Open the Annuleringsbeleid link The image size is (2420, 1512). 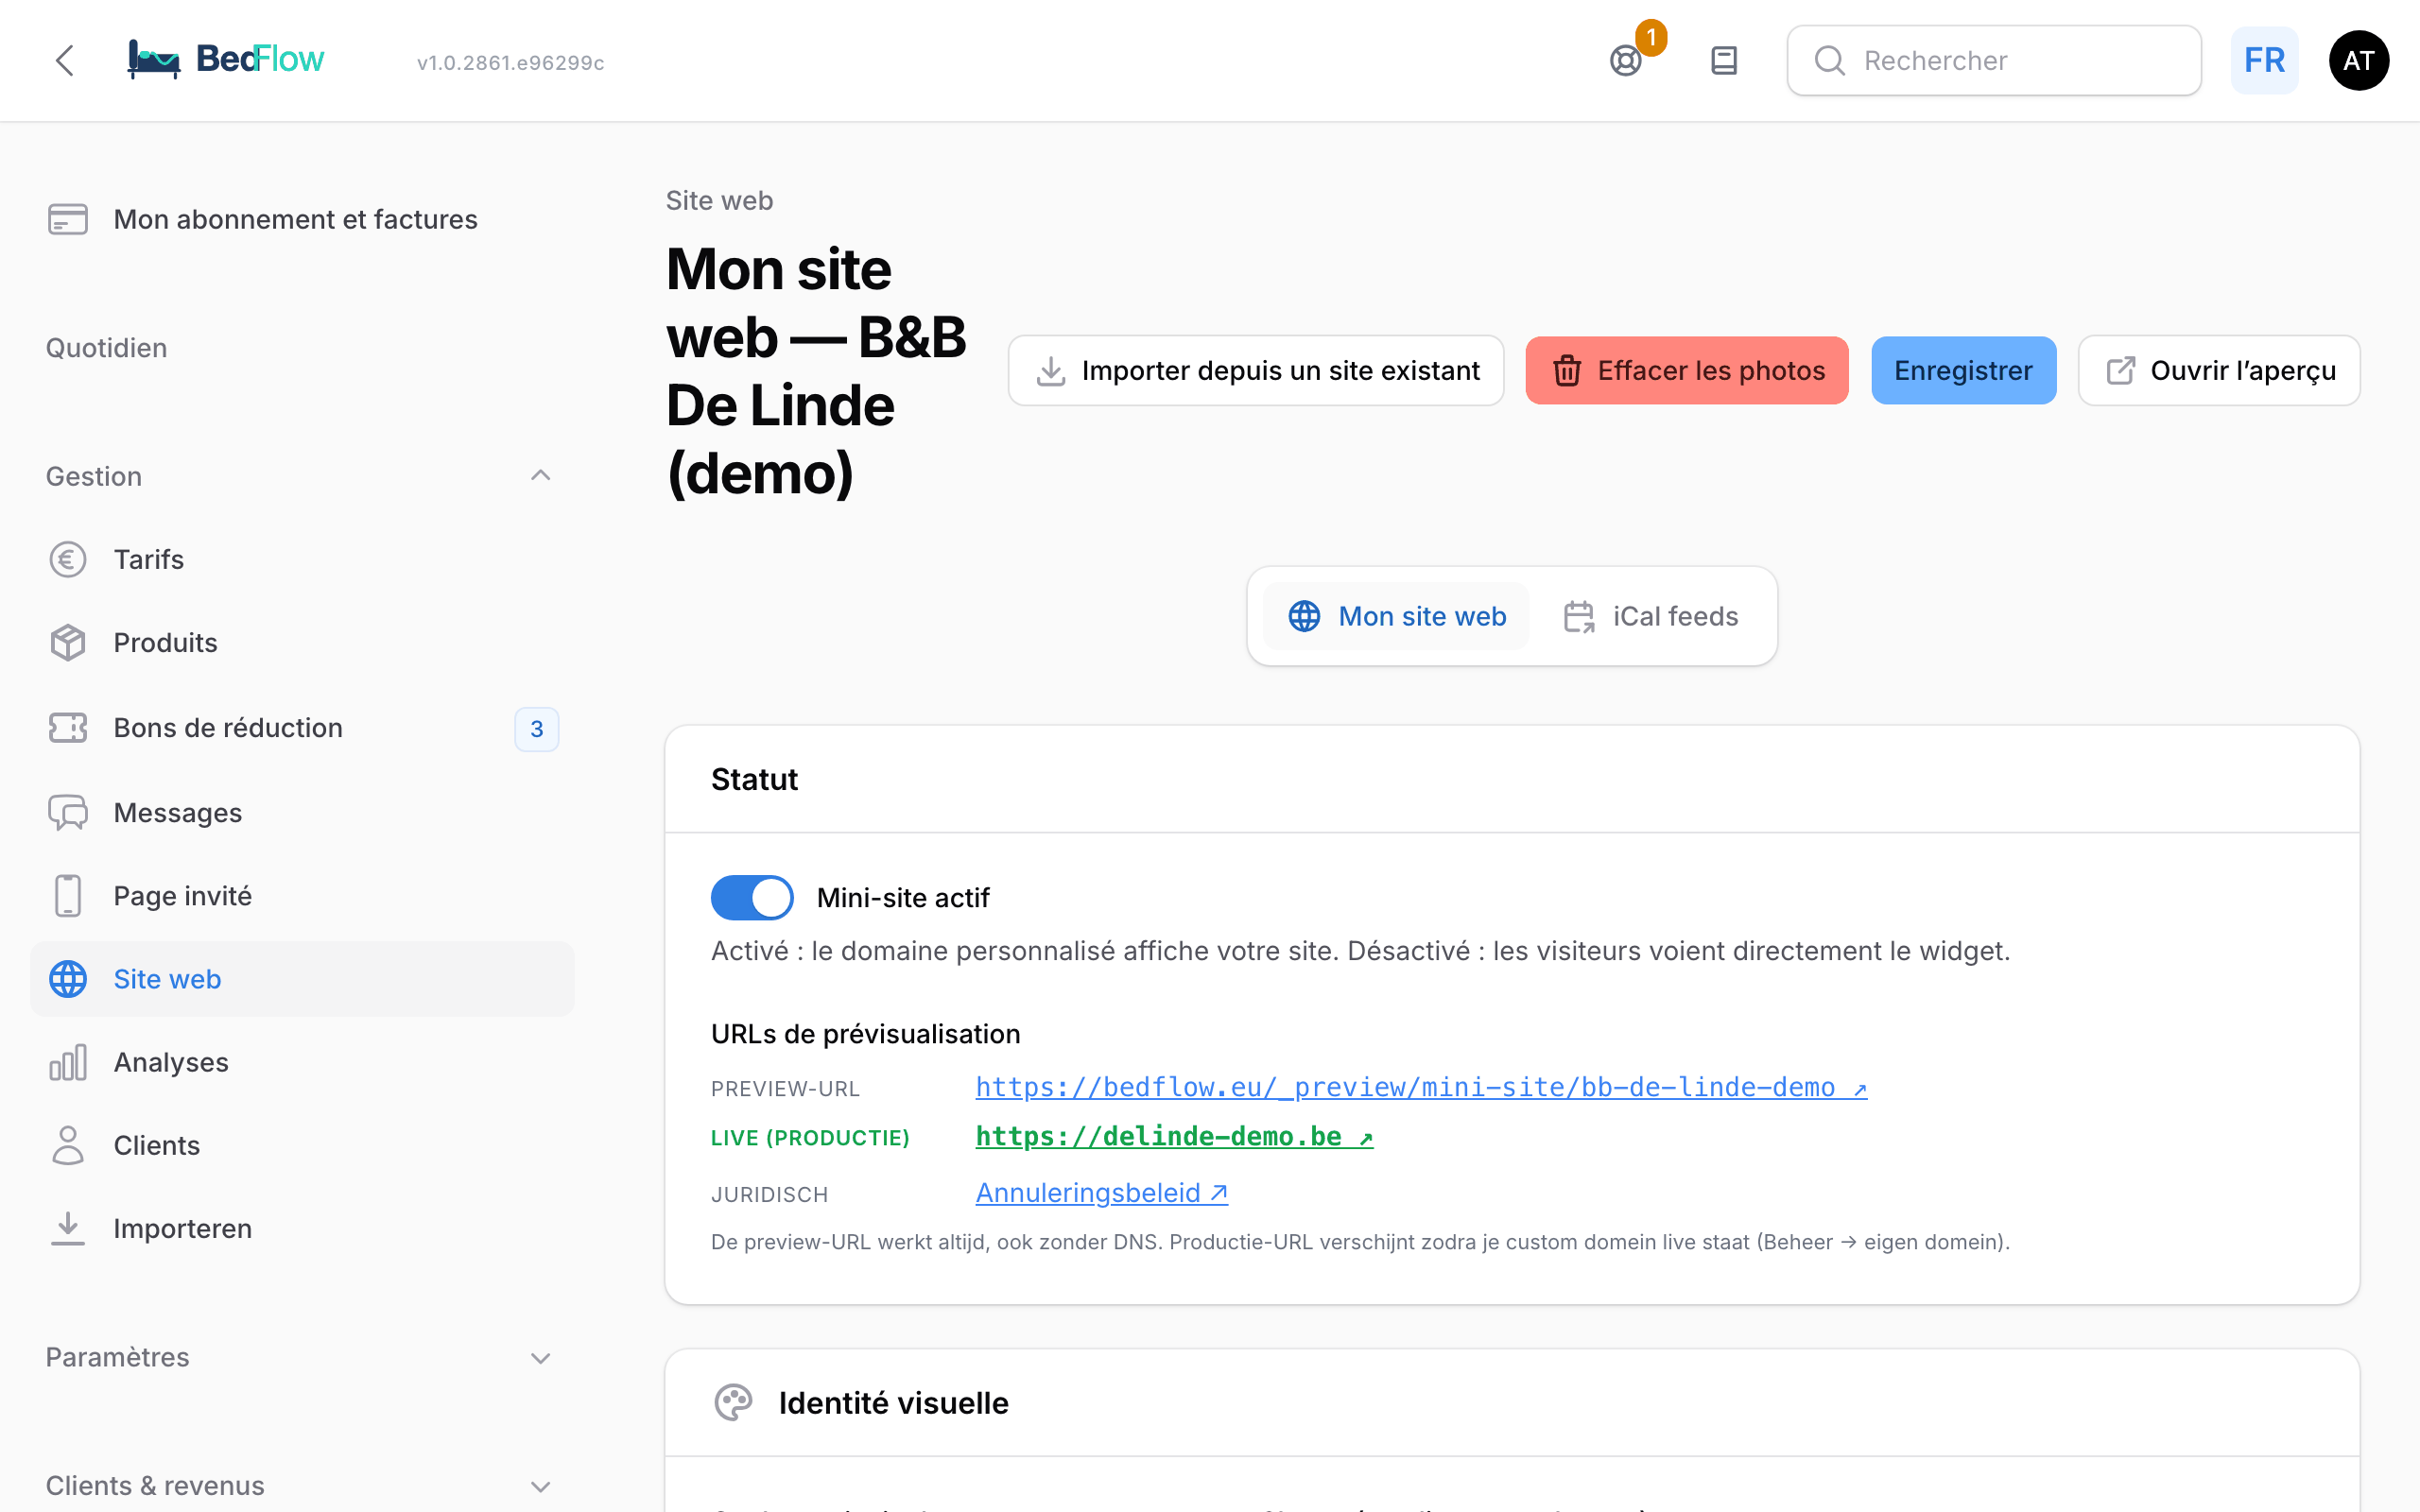[x=1101, y=1193]
